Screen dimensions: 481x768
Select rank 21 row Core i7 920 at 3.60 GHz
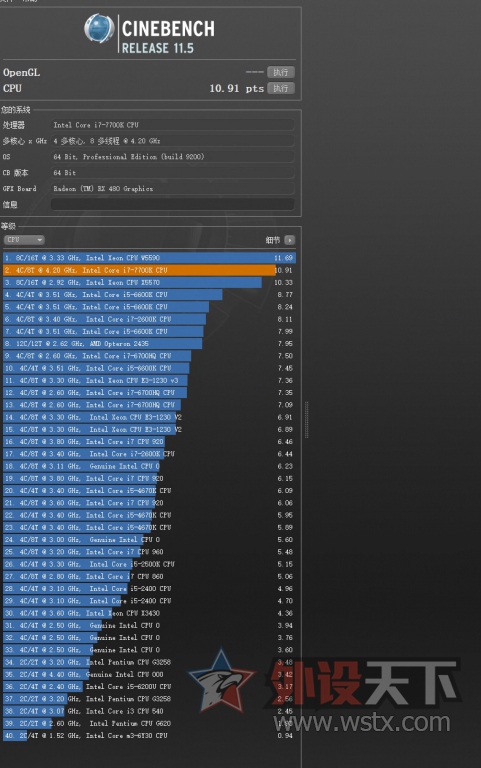coord(149,503)
